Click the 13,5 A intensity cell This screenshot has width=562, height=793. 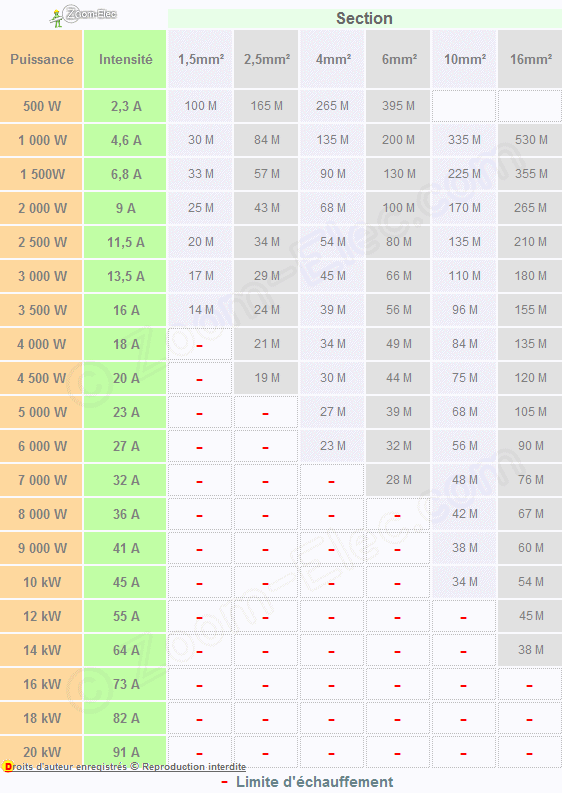125,276
